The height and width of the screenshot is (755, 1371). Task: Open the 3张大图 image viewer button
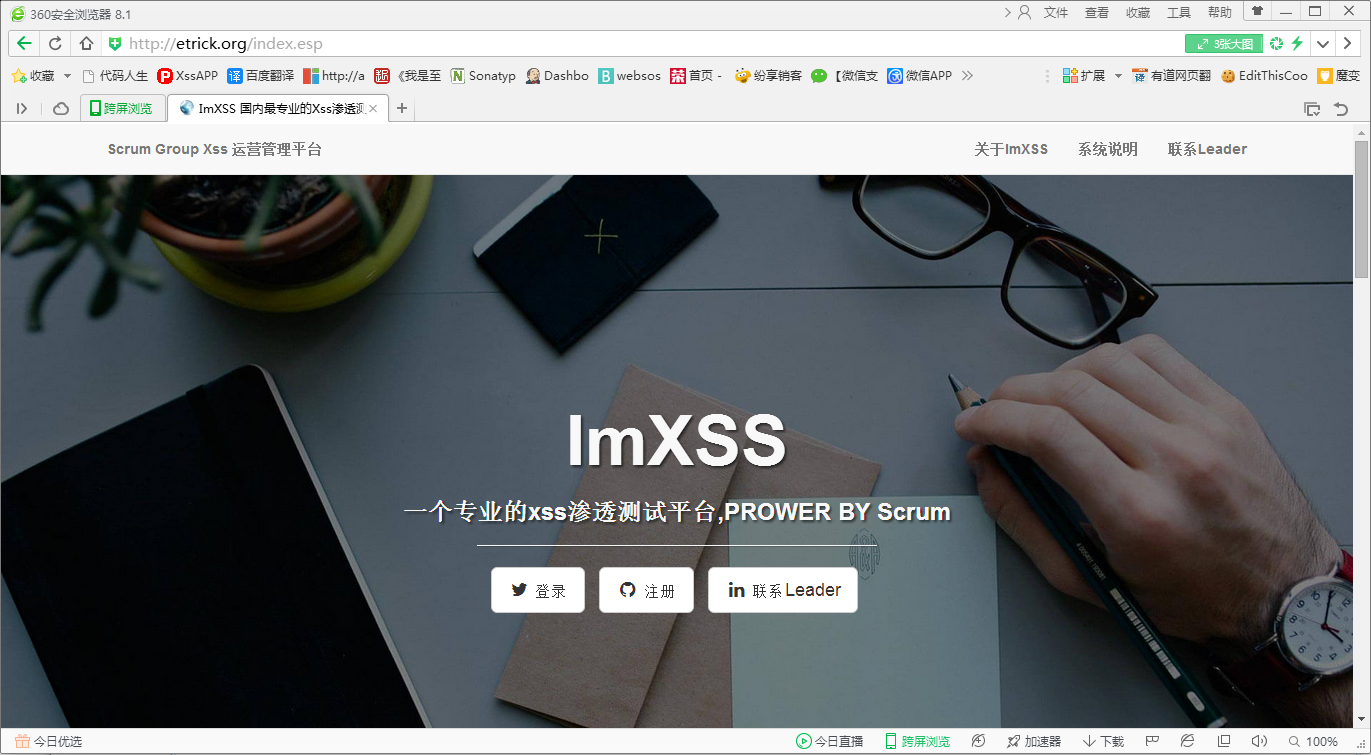pos(1224,44)
